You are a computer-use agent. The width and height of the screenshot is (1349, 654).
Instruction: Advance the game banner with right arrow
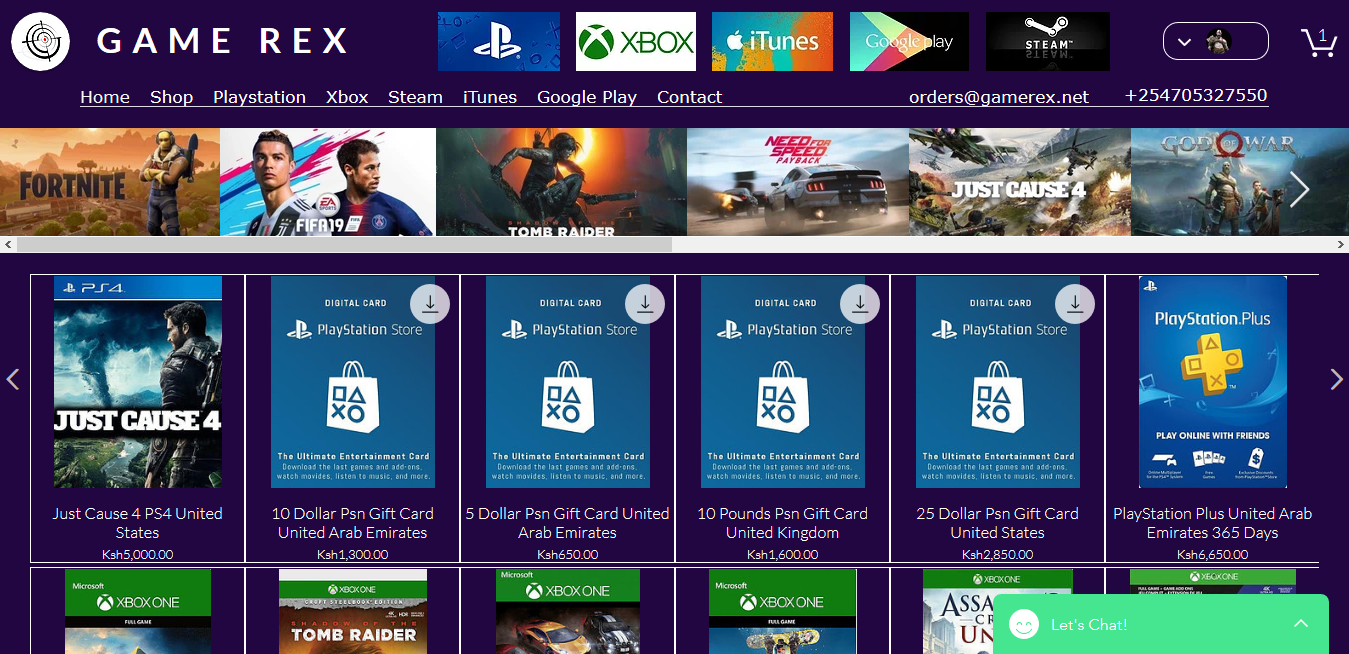(1299, 189)
